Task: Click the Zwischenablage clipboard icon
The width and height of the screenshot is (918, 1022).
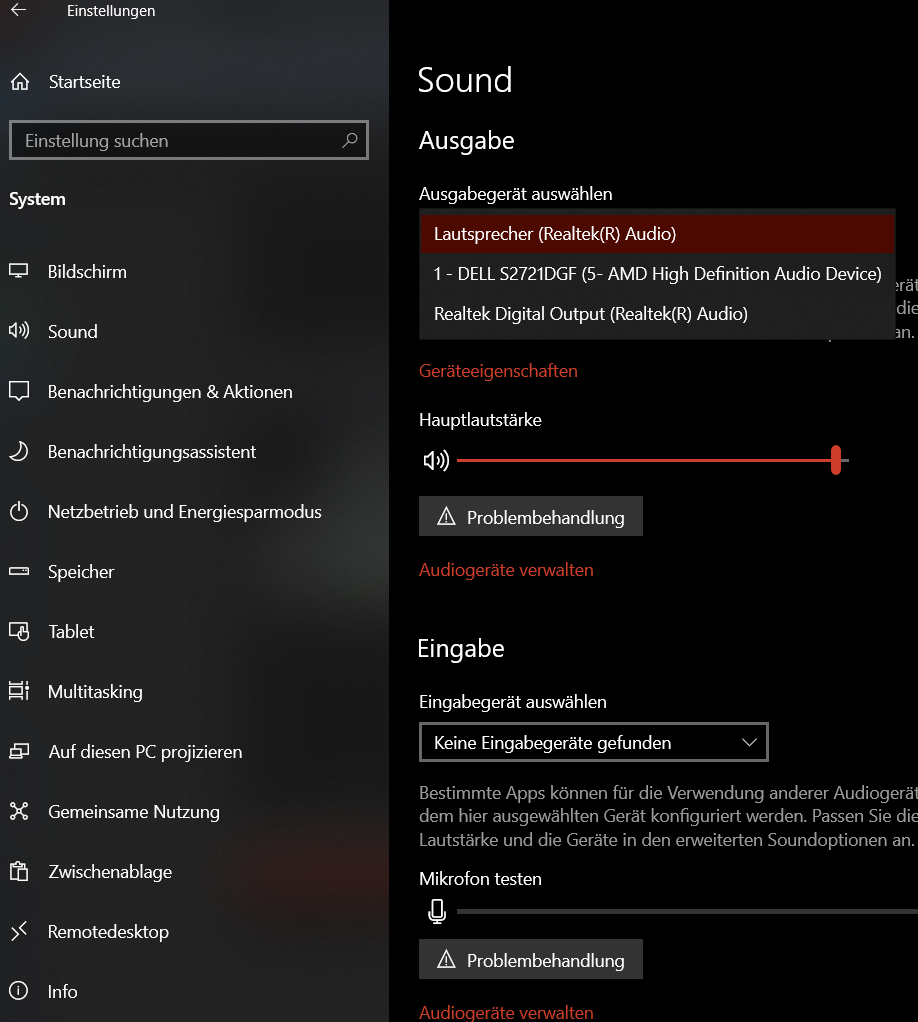Action: point(19,872)
